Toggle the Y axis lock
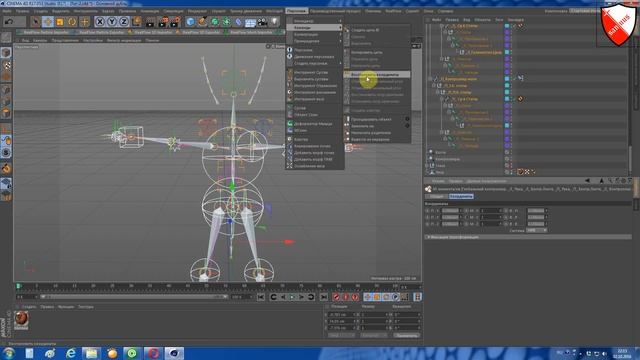This screenshot has width=640, height=360. click(x=112, y=21)
